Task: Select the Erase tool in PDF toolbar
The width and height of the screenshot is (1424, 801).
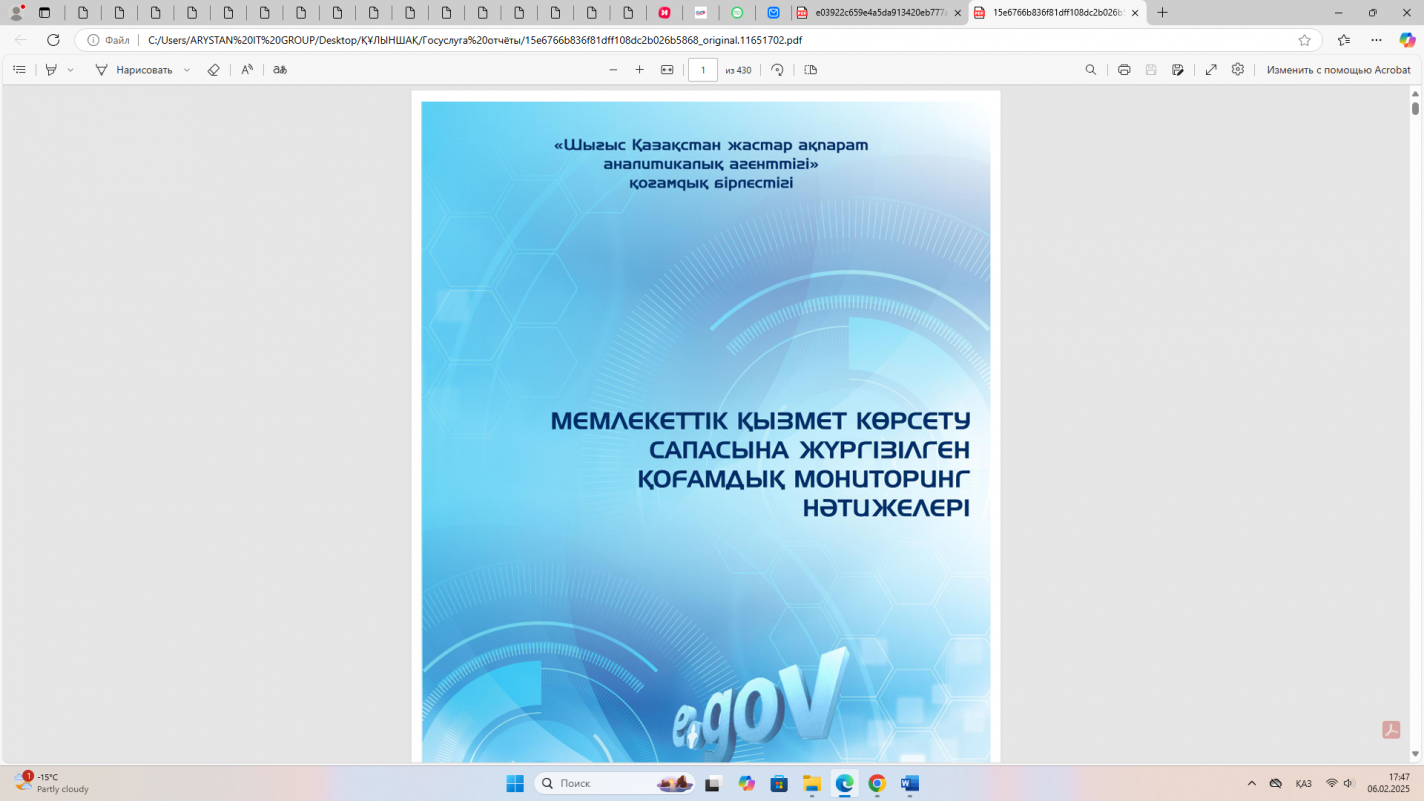Action: [213, 70]
